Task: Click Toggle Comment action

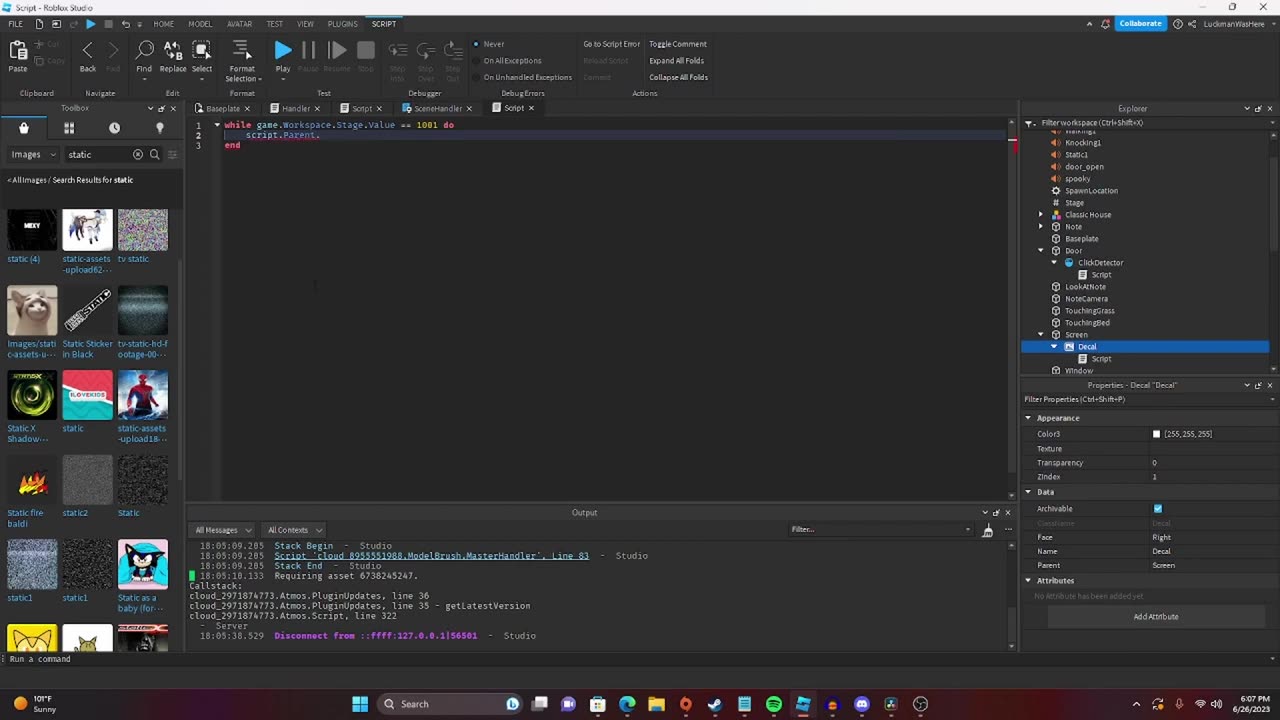Action: (x=678, y=44)
